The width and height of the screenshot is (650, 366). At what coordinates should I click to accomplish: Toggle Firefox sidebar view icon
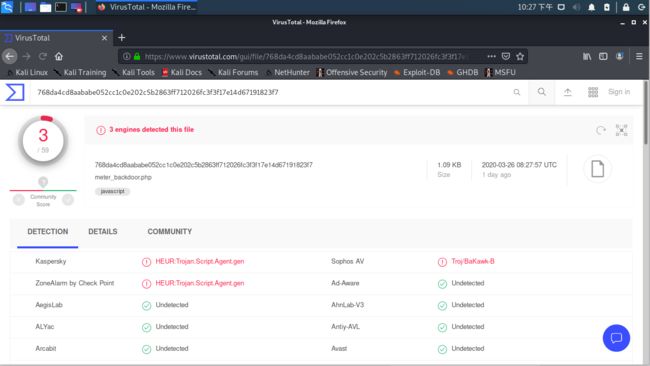coord(603,56)
